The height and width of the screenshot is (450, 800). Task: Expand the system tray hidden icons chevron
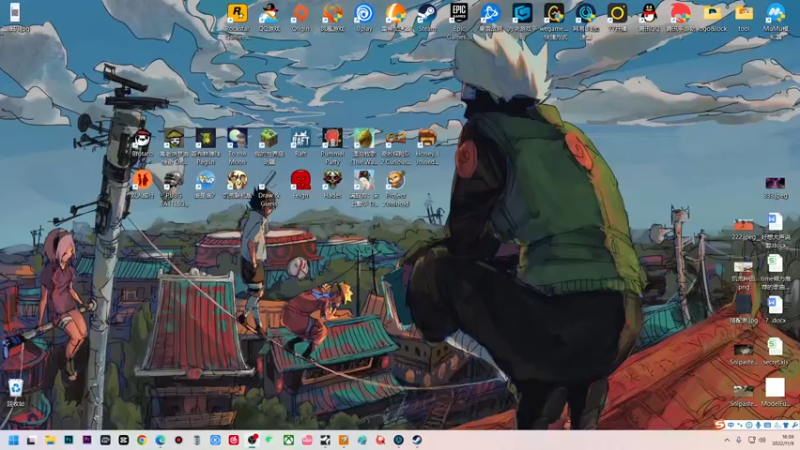pyautogui.click(x=727, y=440)
